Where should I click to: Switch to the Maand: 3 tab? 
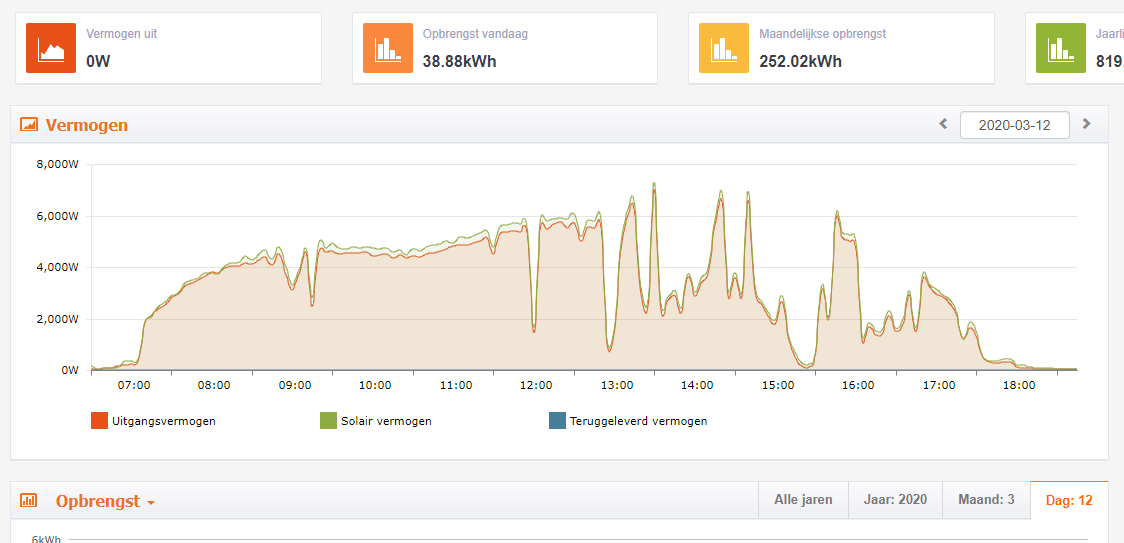pyautogui.click(x=986, y=500)
